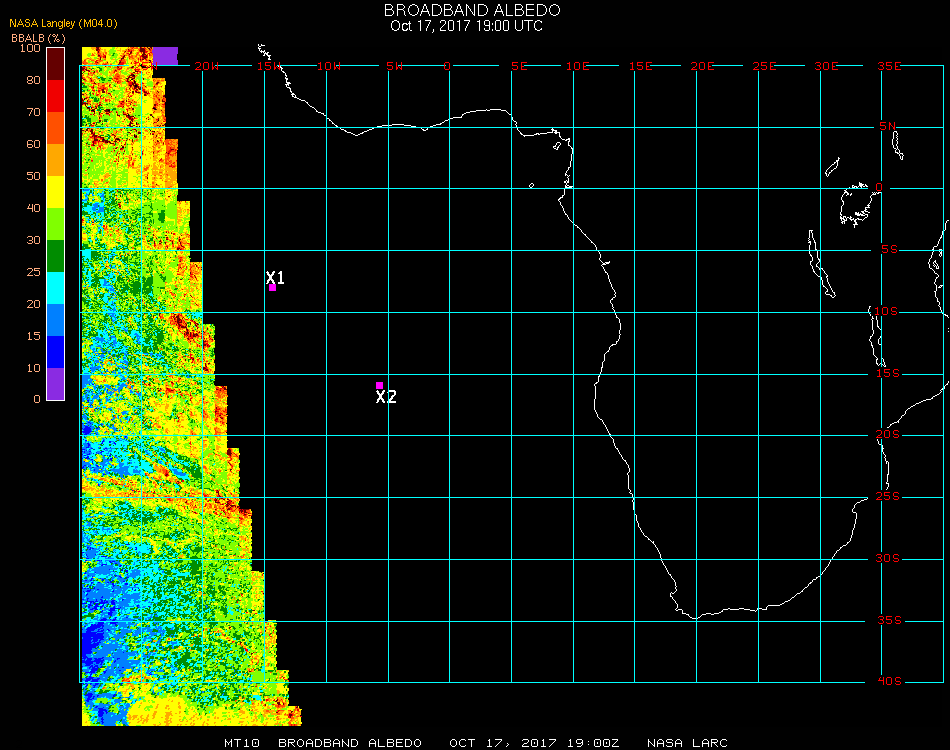Click the BROADBAND ALBEDO title
Viewport: 950px width, 750px height.
472,10
